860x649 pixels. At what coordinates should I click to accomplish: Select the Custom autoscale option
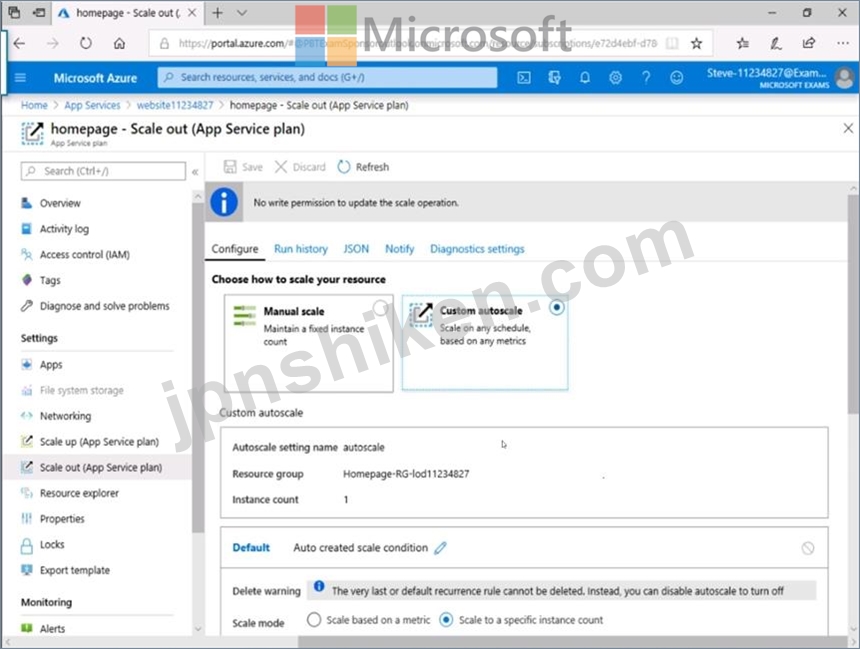[485, 343]
